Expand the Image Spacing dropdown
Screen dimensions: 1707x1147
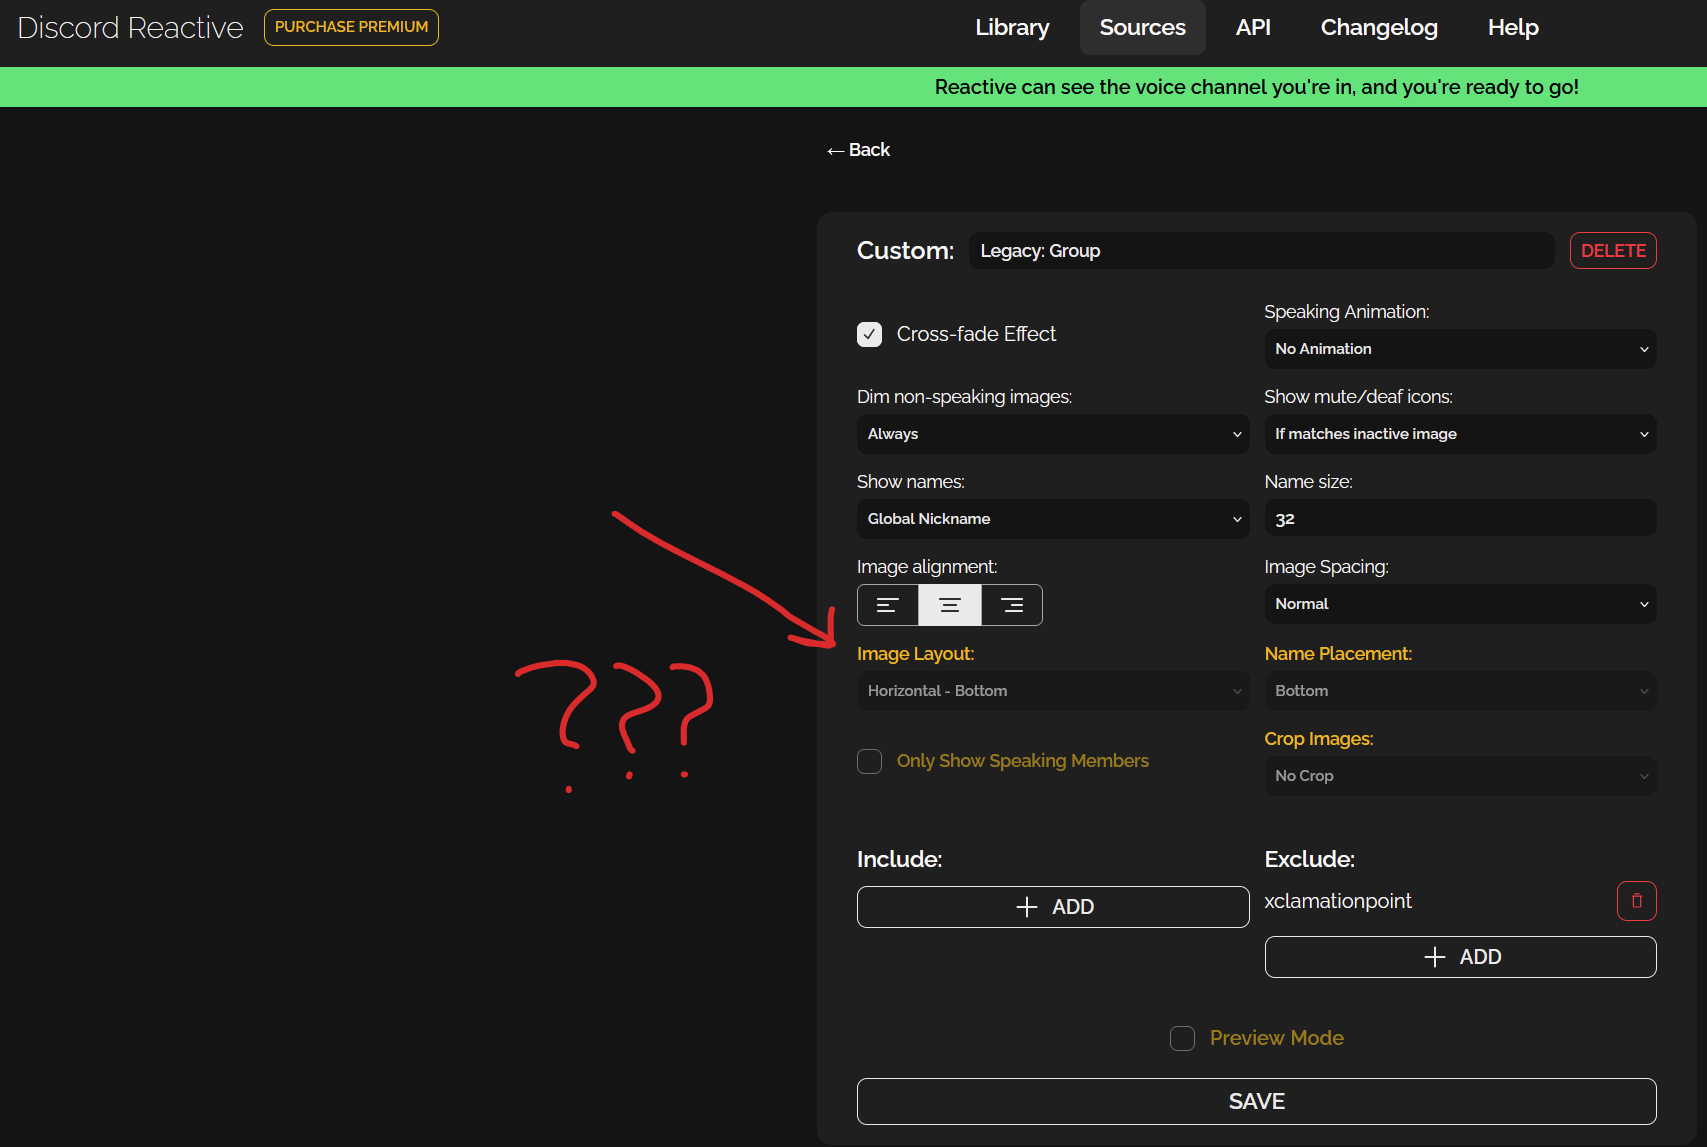1460,604
